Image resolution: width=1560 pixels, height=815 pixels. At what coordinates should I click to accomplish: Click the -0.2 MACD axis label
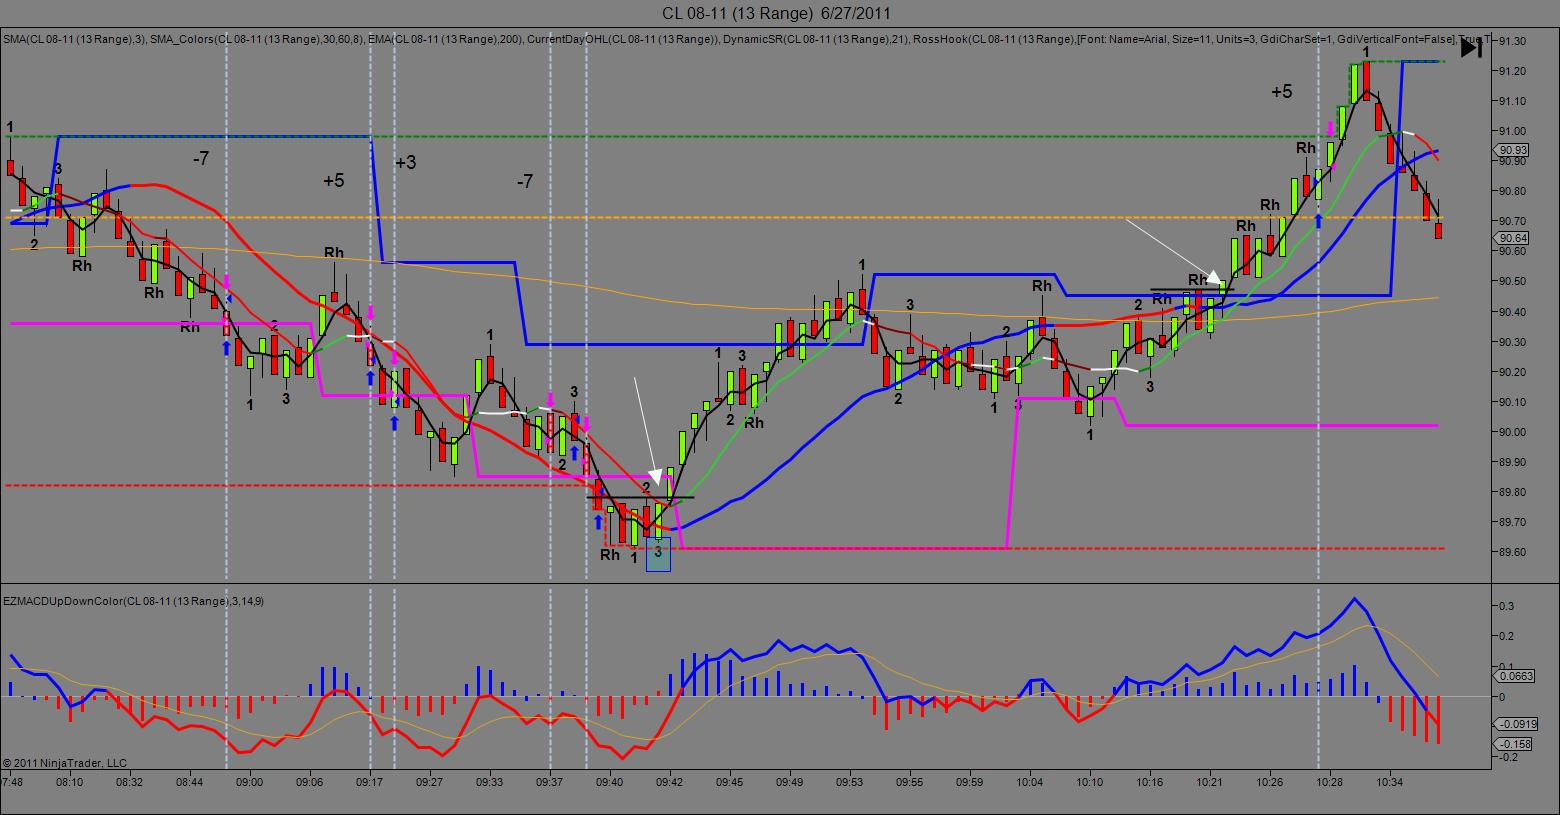pyautogui.click(x=1508, y=757)
